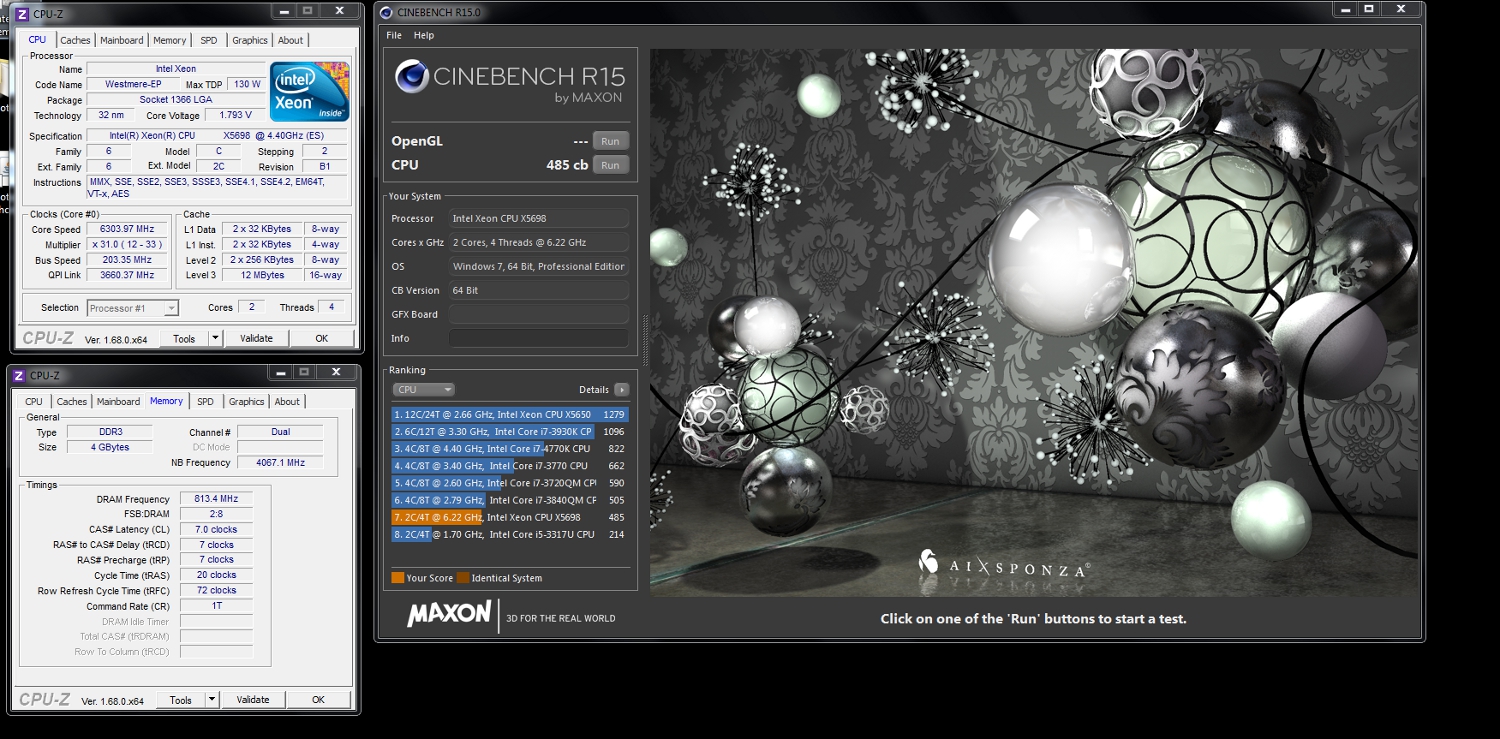Click the Core Voltage value 1.793 V
This screenshot has width=1500, height=739.
click(x=235, y=116)
